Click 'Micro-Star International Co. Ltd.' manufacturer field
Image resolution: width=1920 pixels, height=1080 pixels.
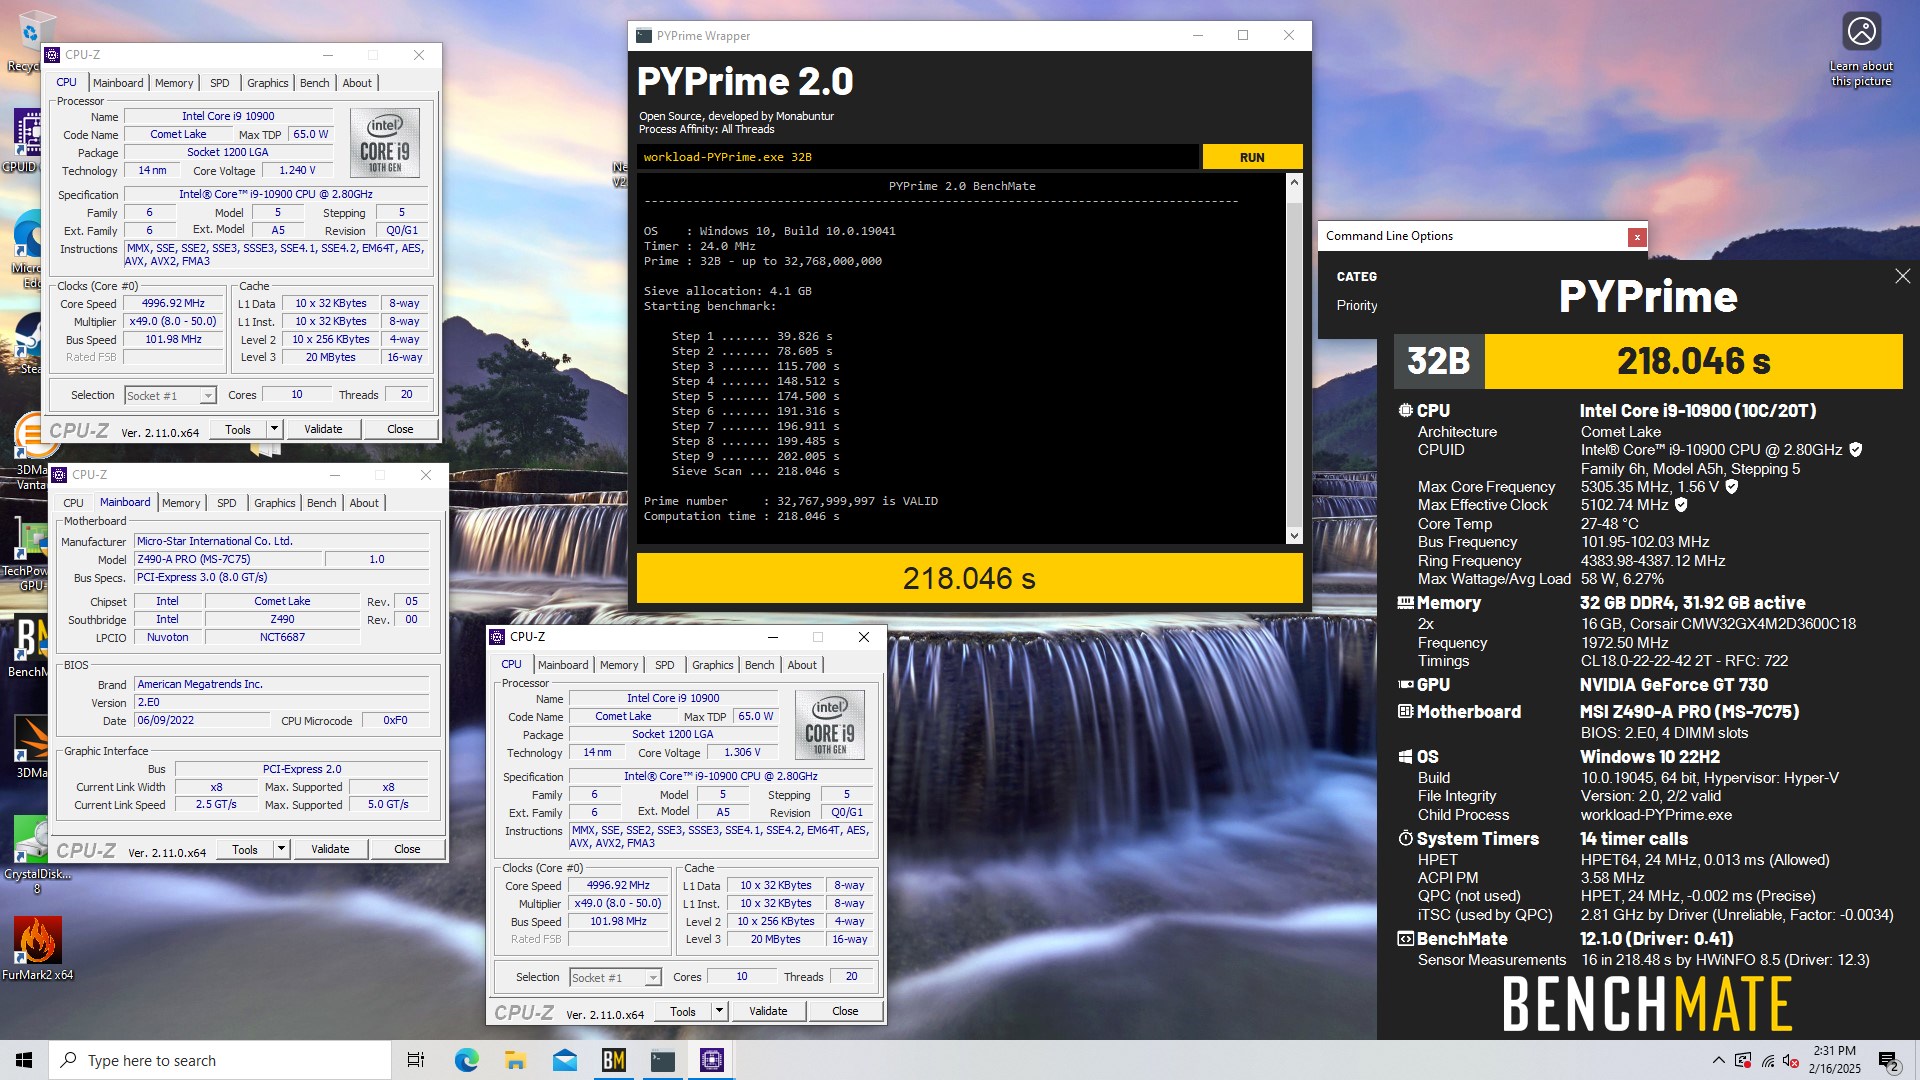click(282, 541)
